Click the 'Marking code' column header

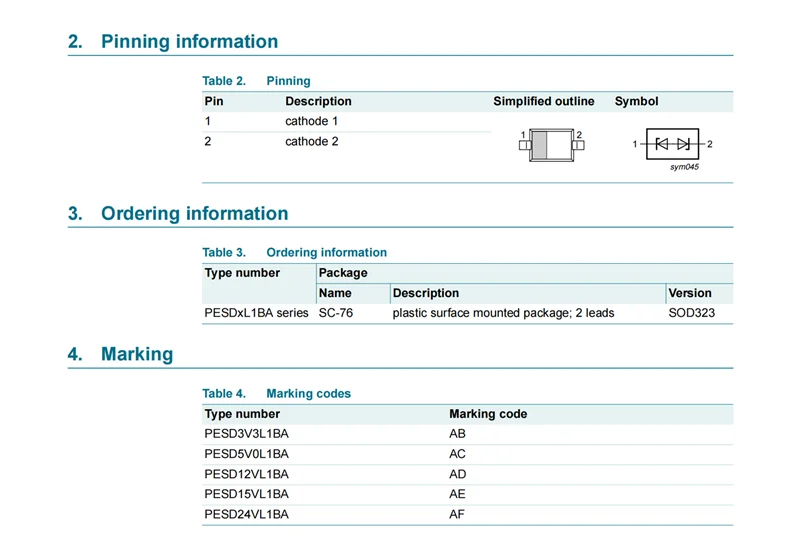[x=488, y=414]
